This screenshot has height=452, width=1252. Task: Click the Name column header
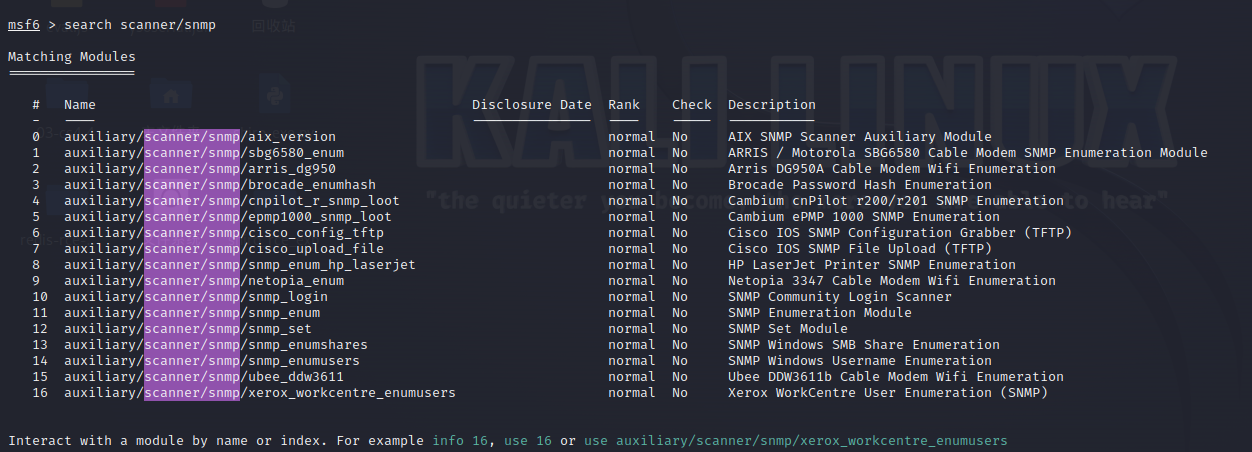click(80, 105)
